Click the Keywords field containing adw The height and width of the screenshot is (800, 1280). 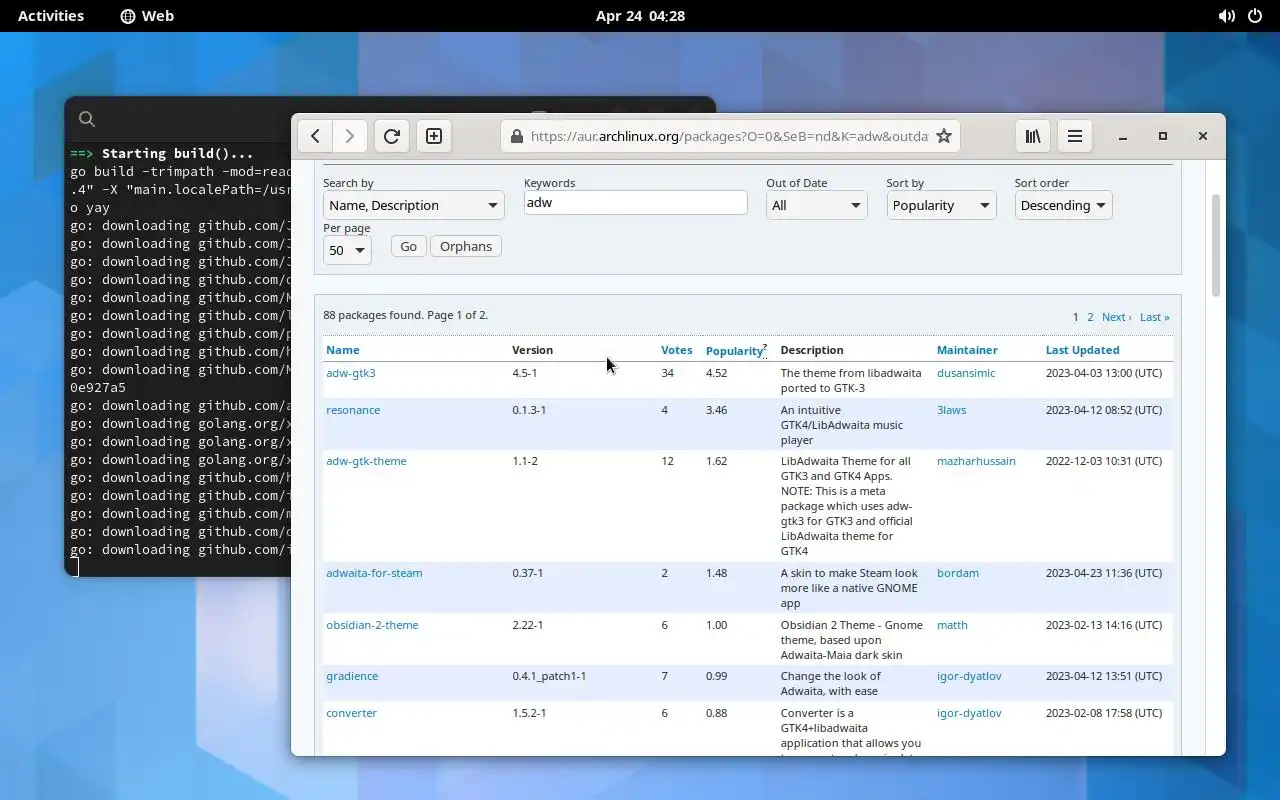pyautogui.click(x=636, y=202)
